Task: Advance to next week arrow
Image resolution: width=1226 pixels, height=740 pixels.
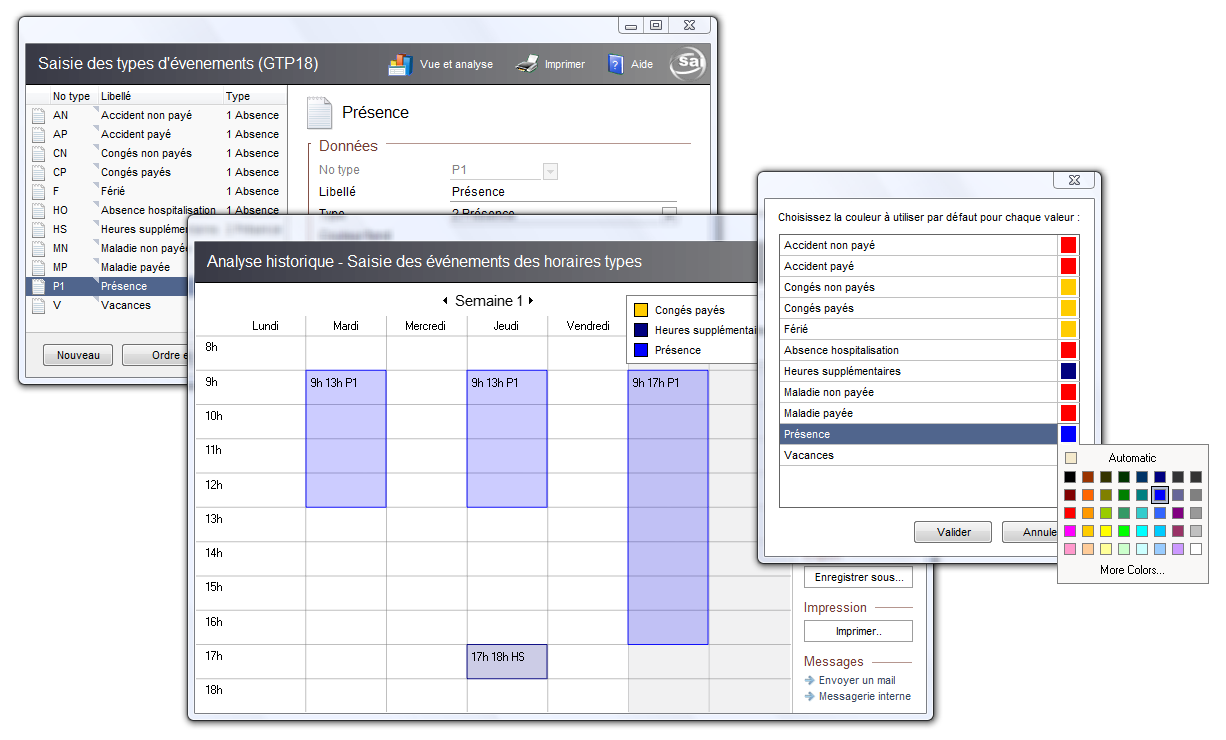Action: click(531, 301)
